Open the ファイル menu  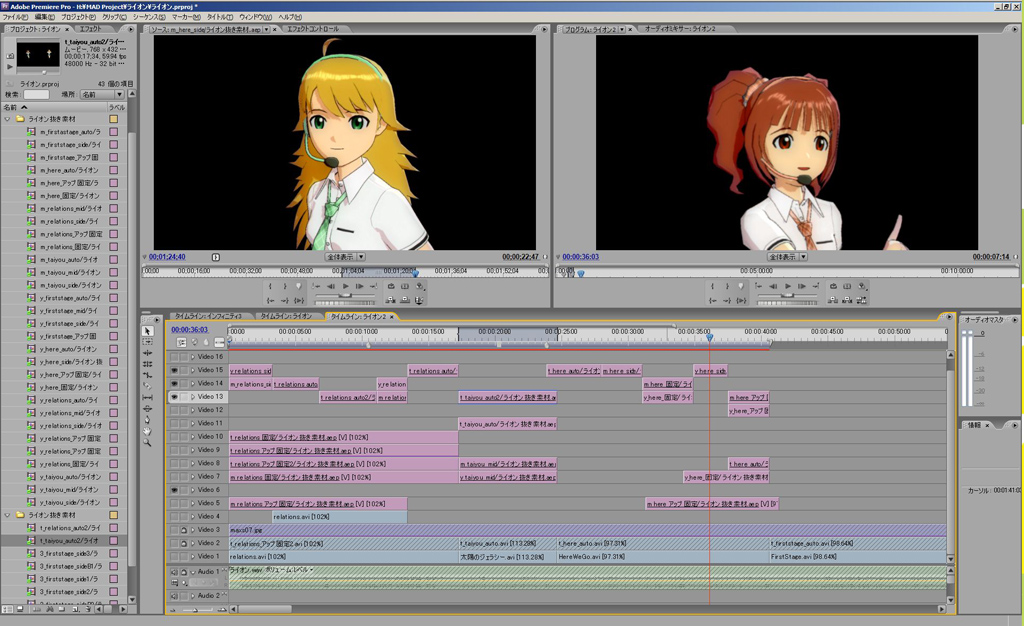tap(14, 17)
